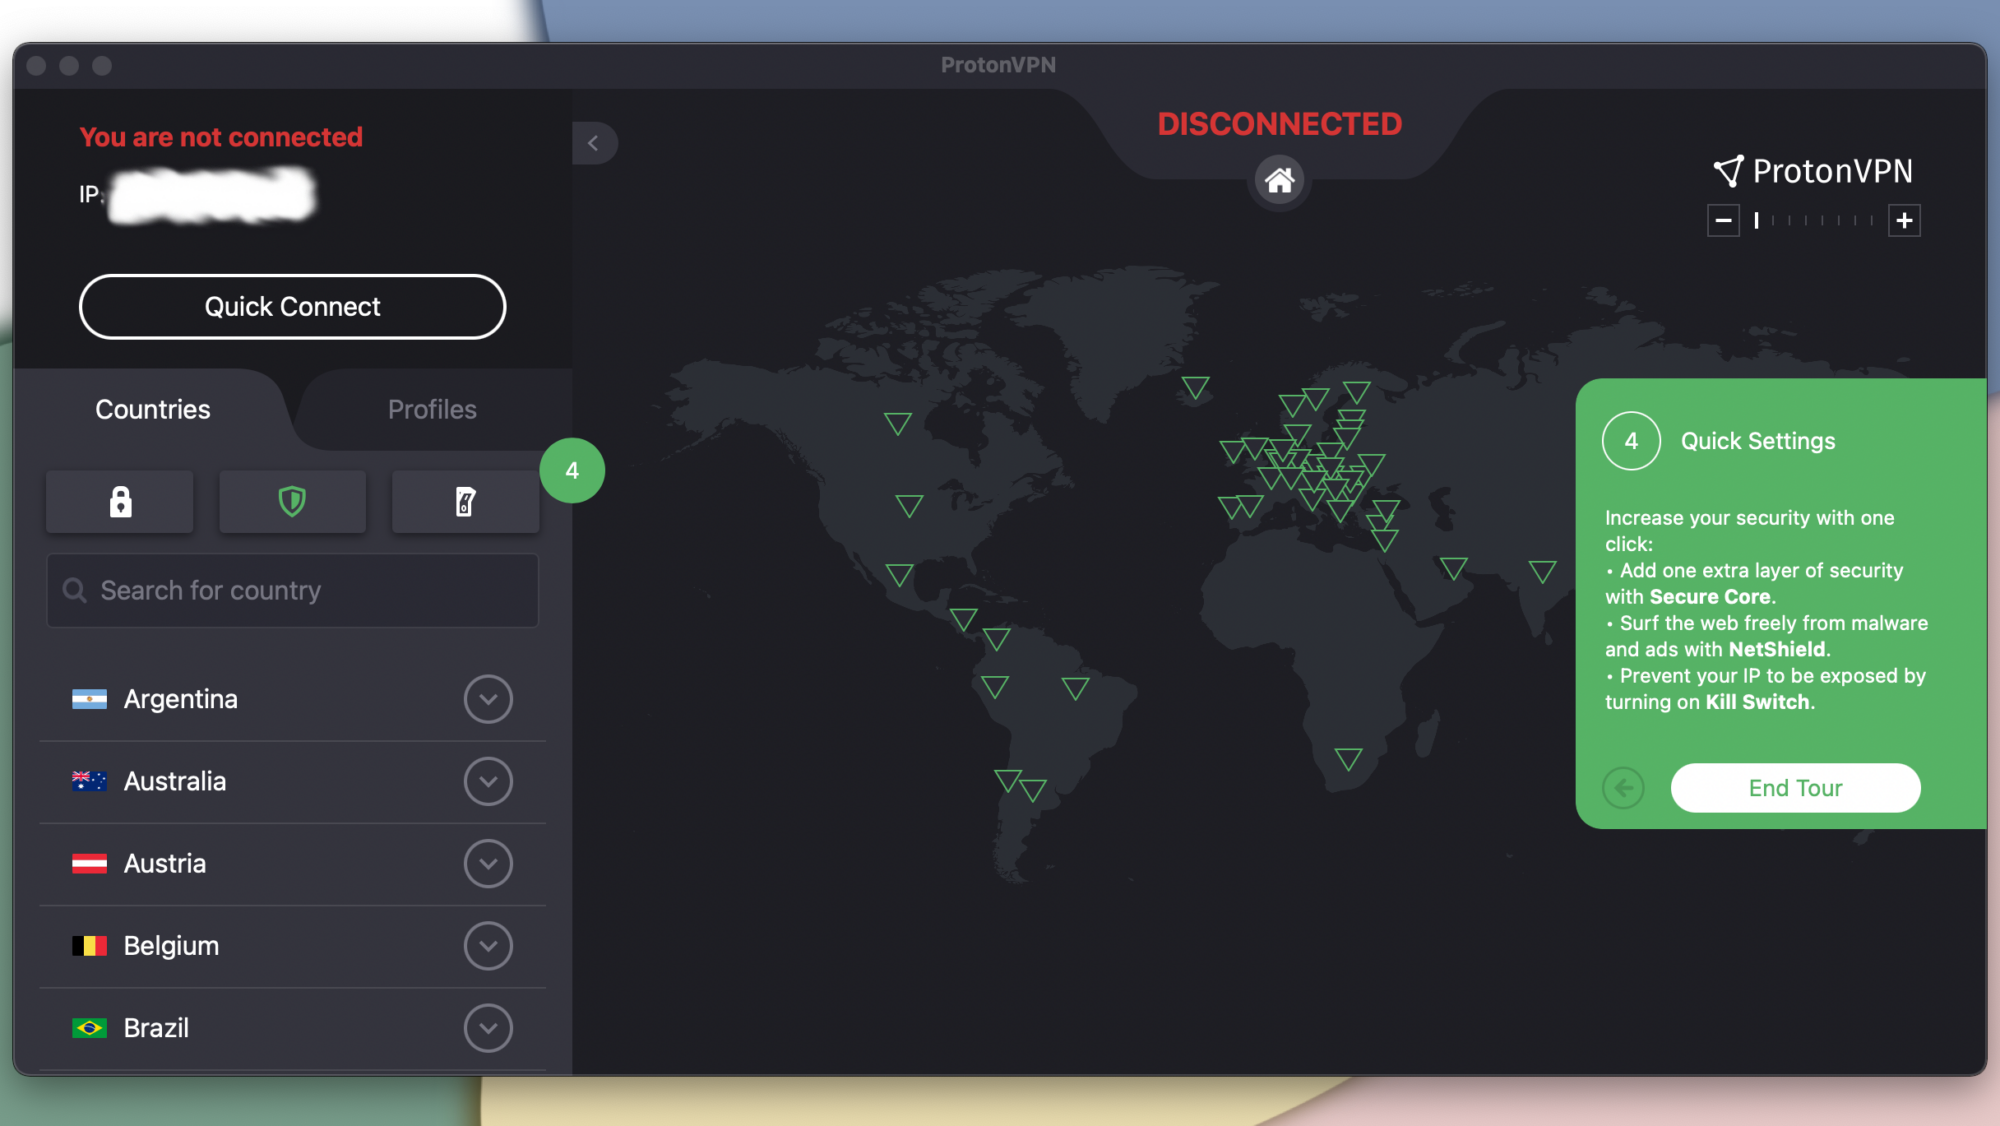The height and width of the screenshot is (1126, 2000).
Task: Collapse the sidebar with the arrow button
Action: (594, 143)
